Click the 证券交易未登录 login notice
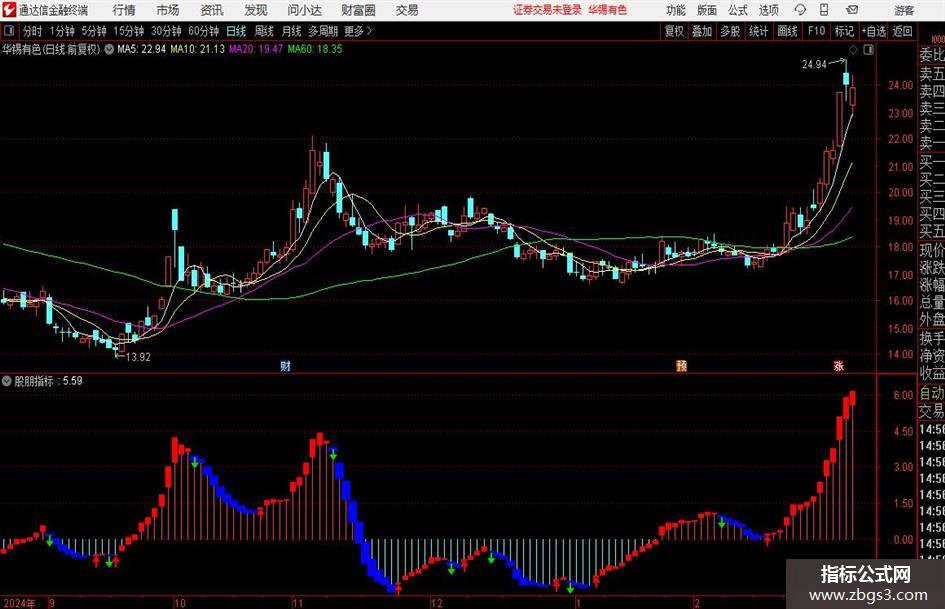Viewport: 945px width, 609px height. 548,10
